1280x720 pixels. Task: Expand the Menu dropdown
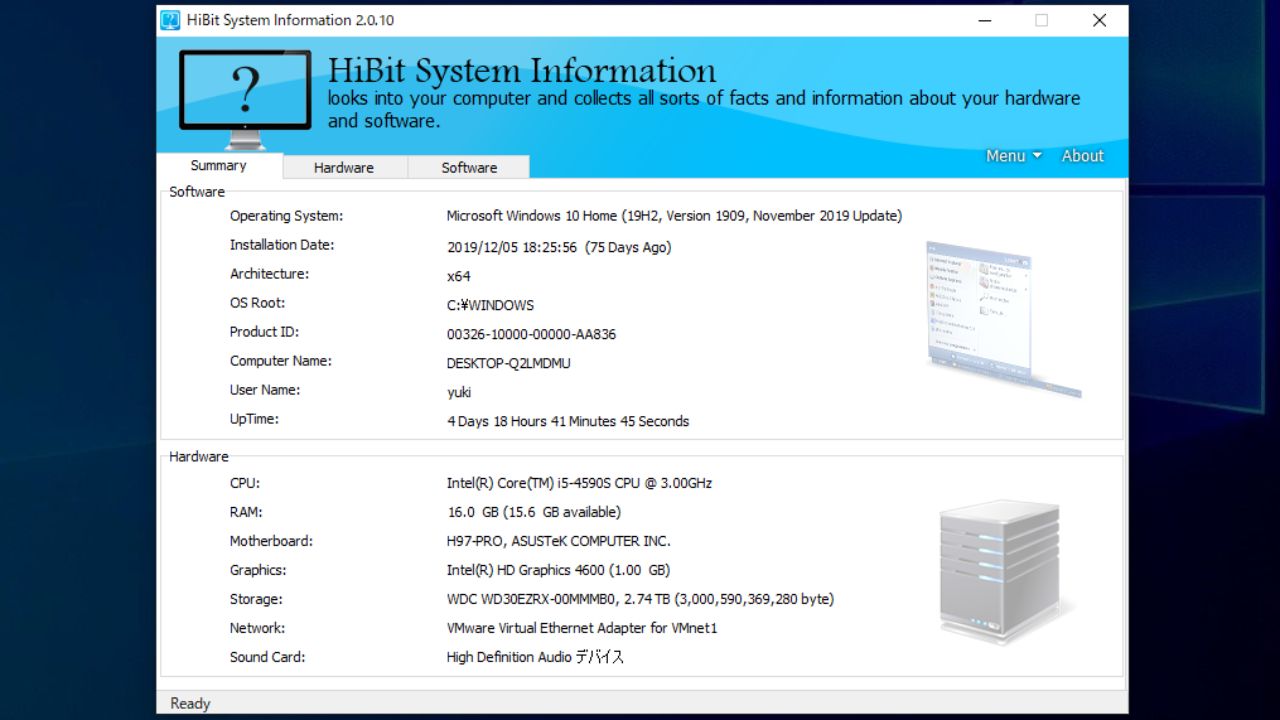coord(1014,156)
